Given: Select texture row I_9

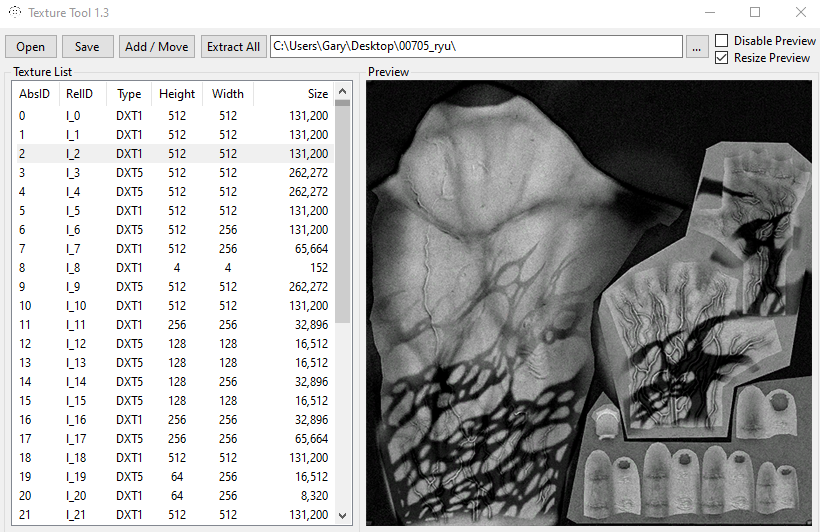Looking at the screenshot, I should tap(175, 287).
